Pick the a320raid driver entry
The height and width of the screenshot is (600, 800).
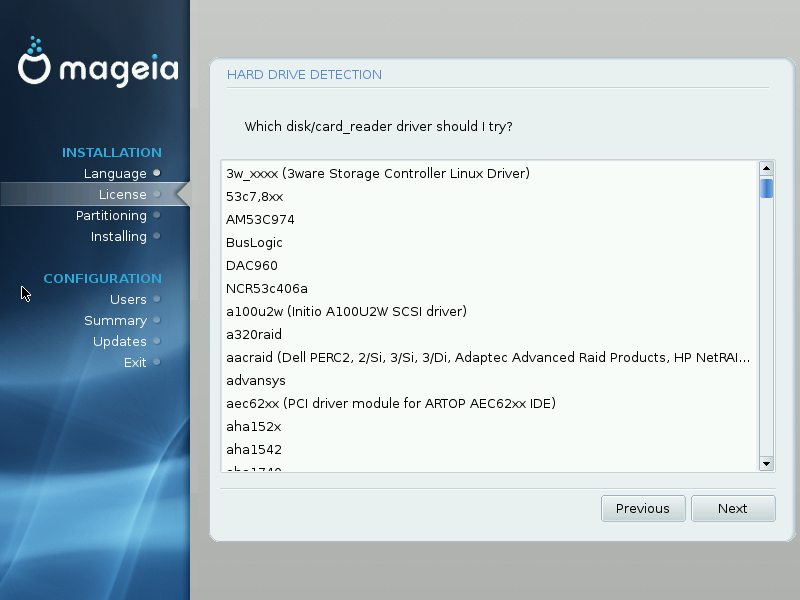point(490,334)
